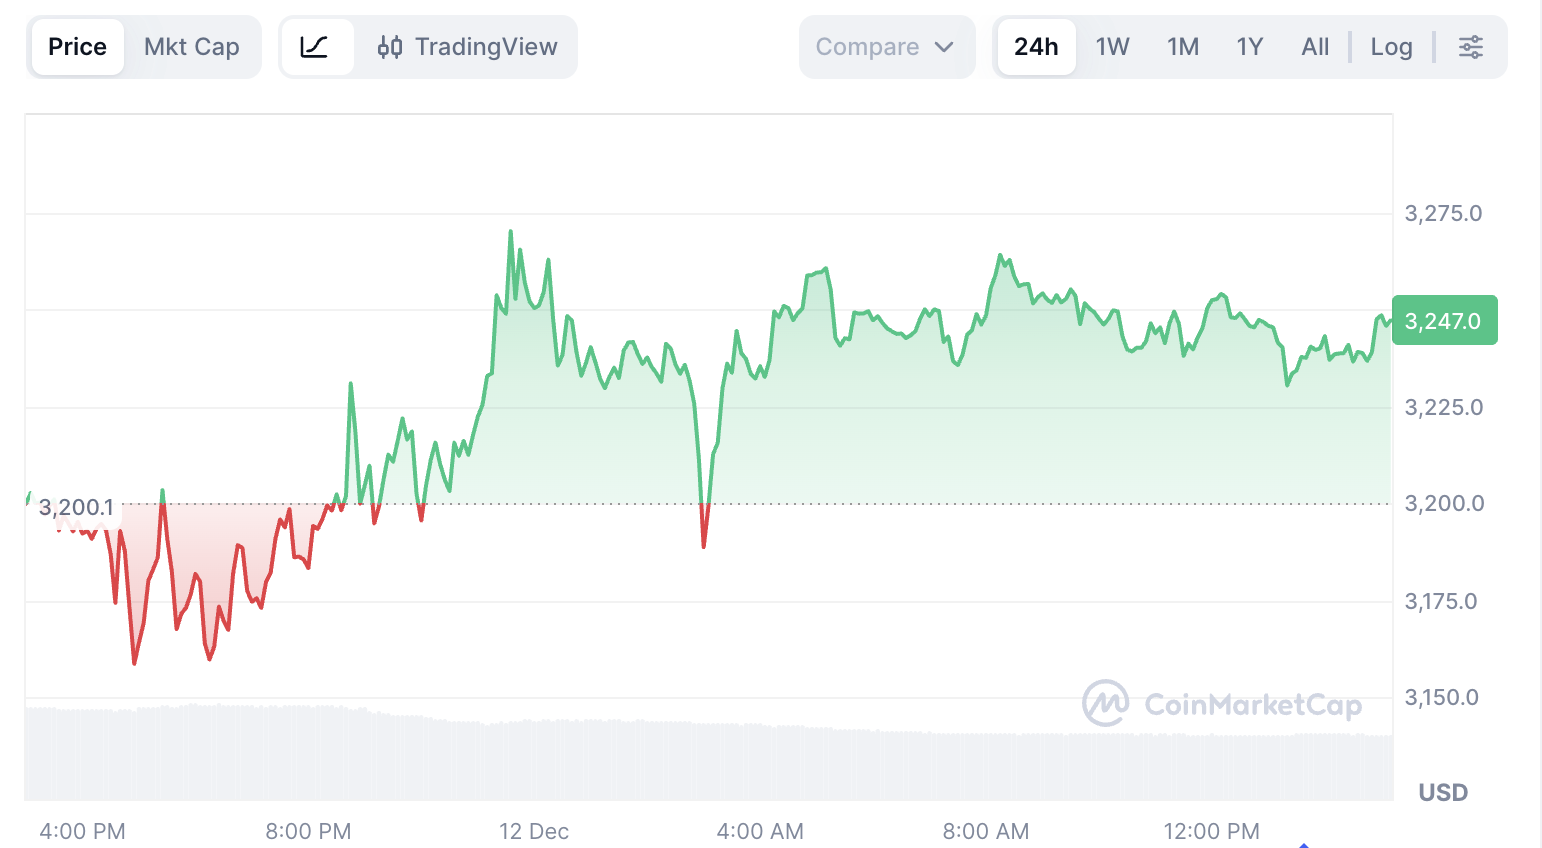This screenshot has width=1542, height=848.
Task: Click the 3,200.1 opening price label
Action: pyautogui.click(x=77, y=507)
